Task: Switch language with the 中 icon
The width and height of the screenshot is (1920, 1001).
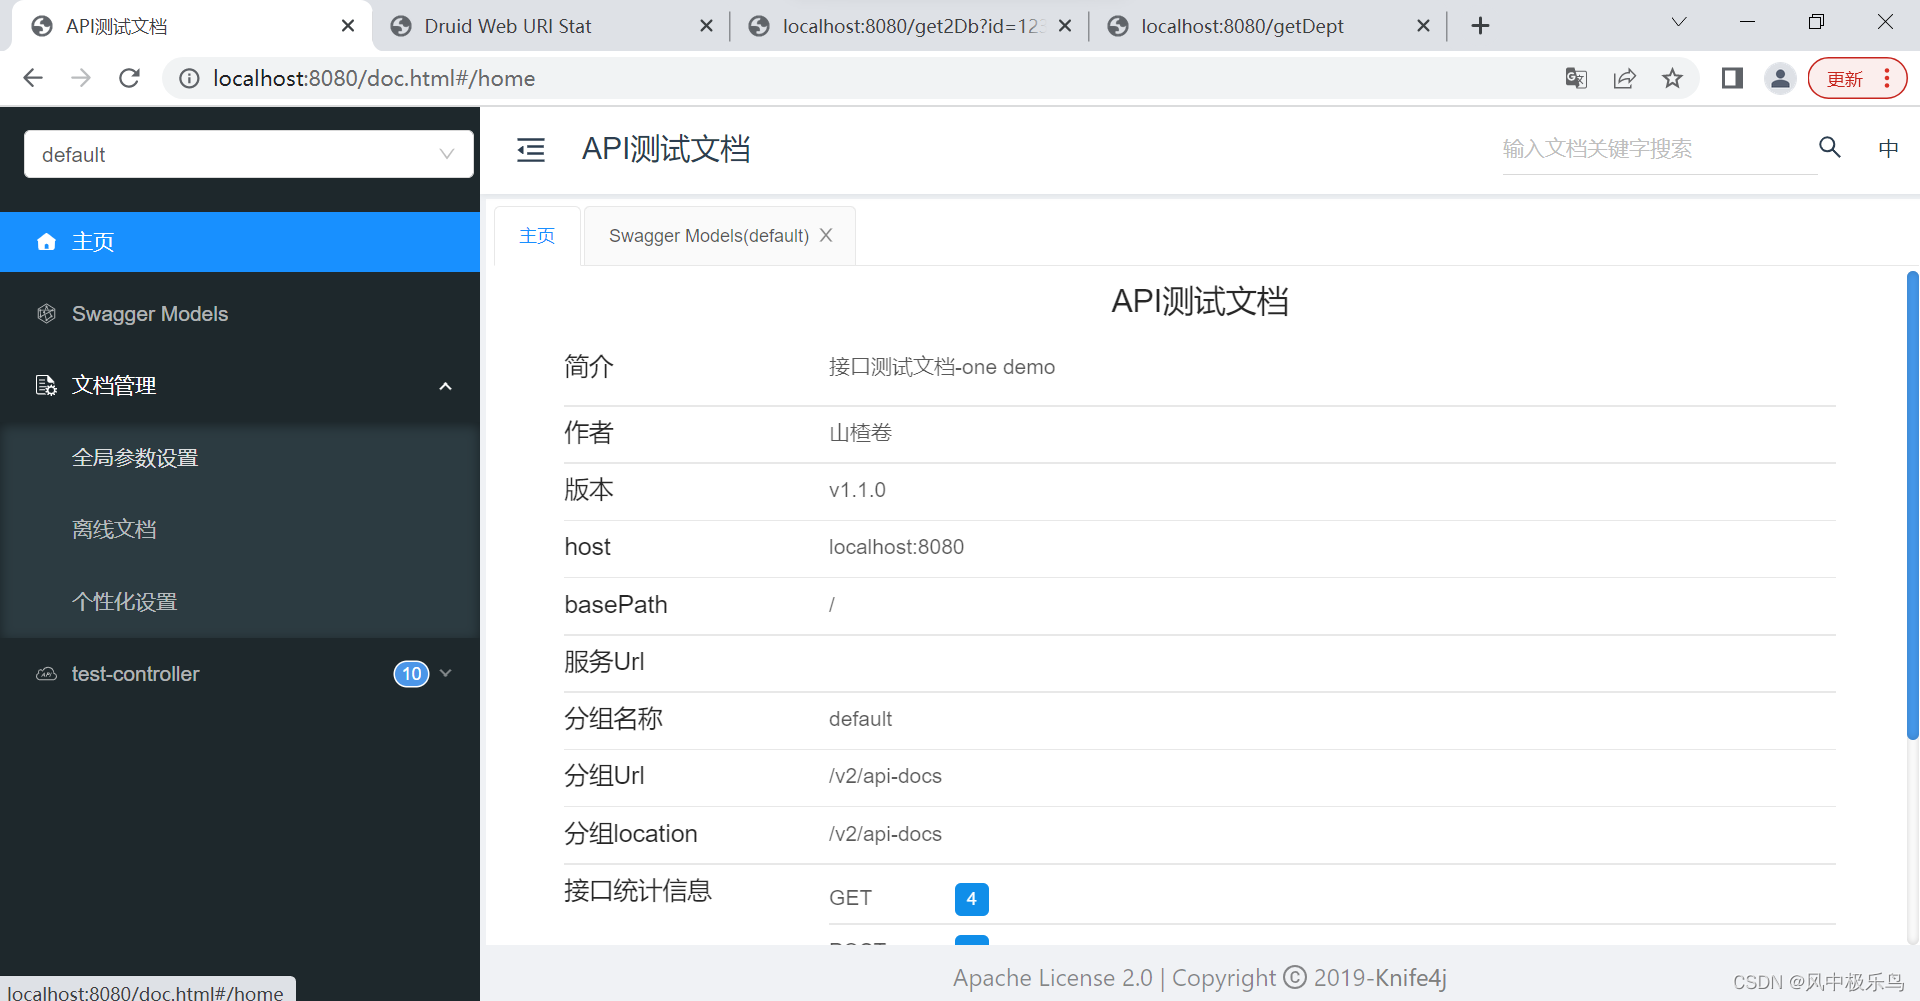Action: 1888,148
